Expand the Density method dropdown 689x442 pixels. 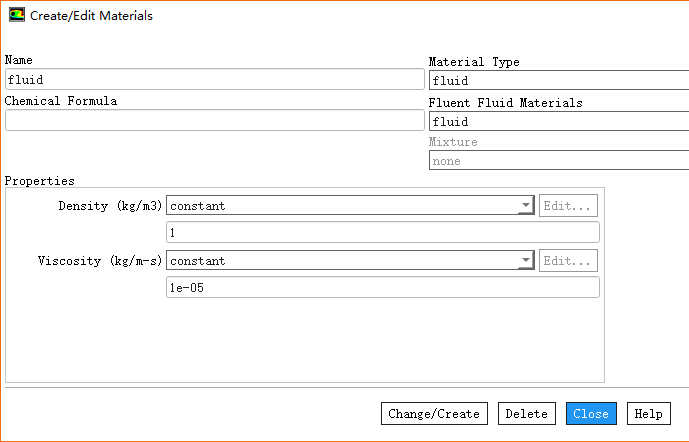(x=525, y=206)
